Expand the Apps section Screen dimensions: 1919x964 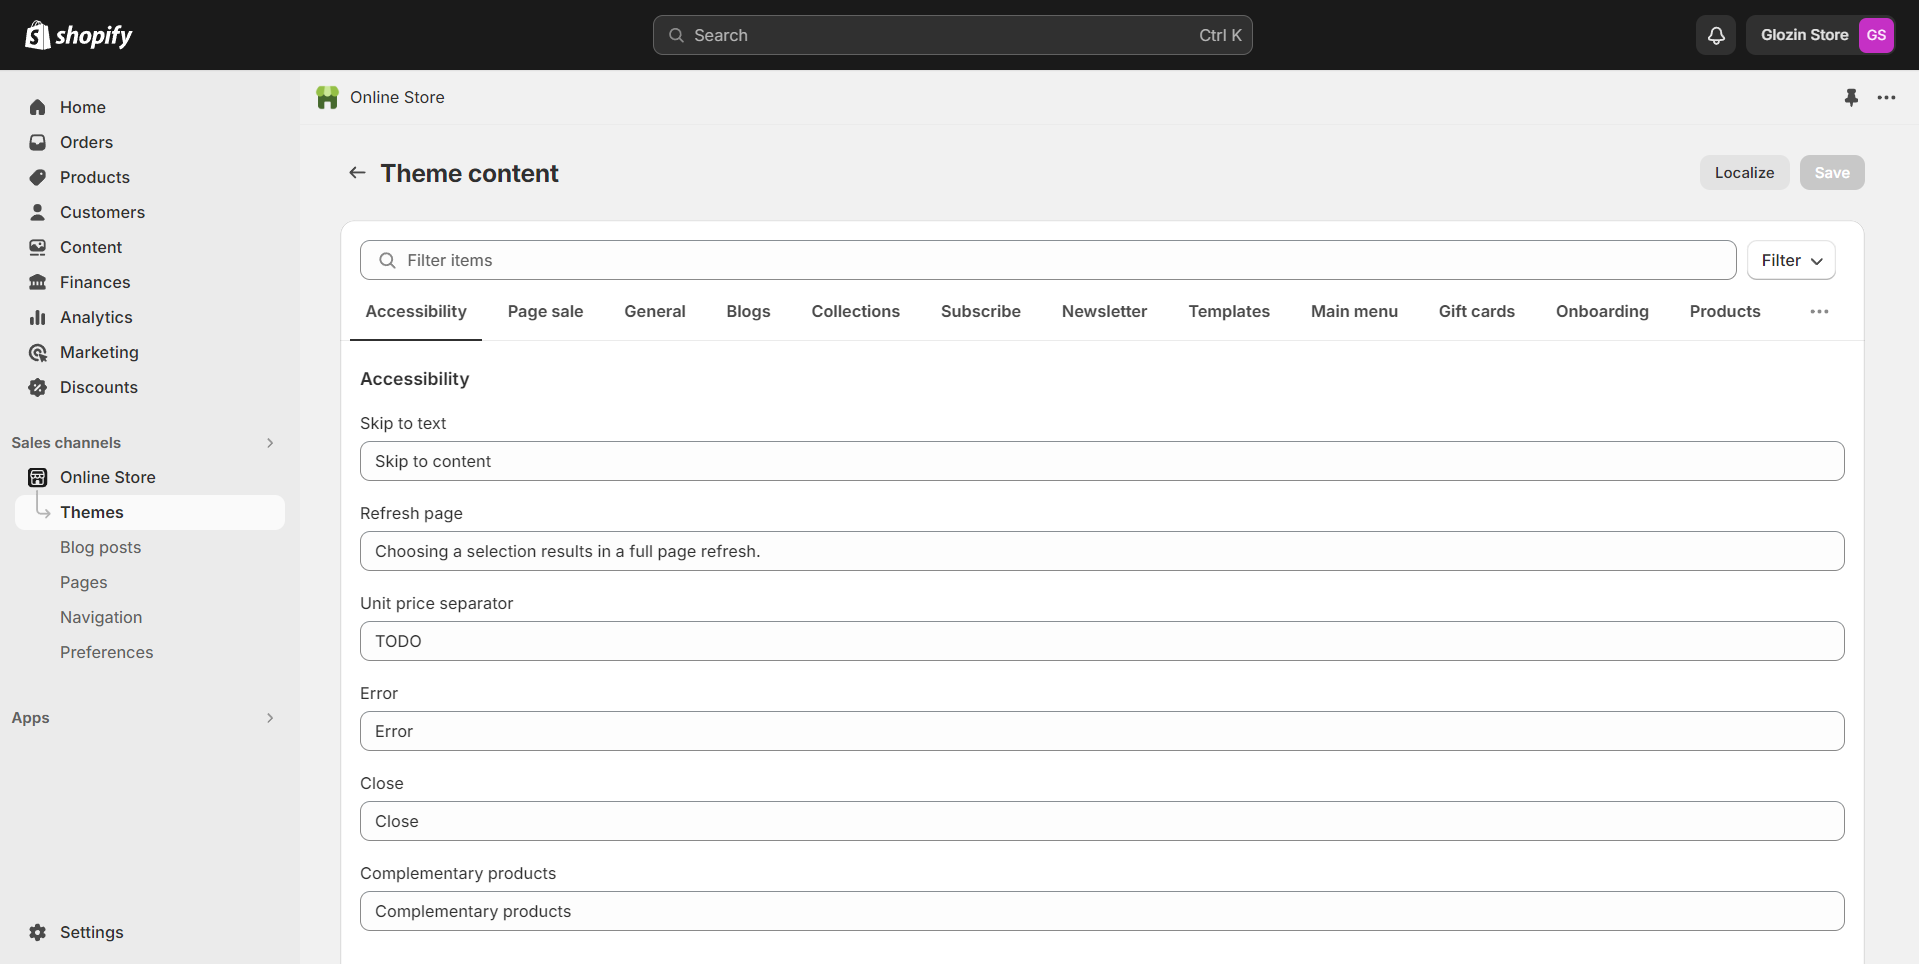(270, 718)
